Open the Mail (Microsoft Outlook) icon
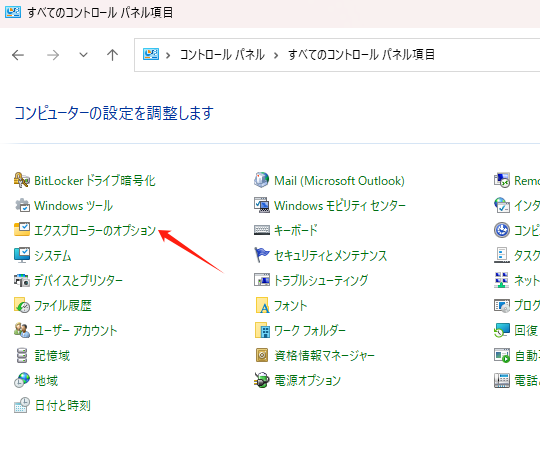Viewport: 540px width, 461px height. click(x=262, y=180)
